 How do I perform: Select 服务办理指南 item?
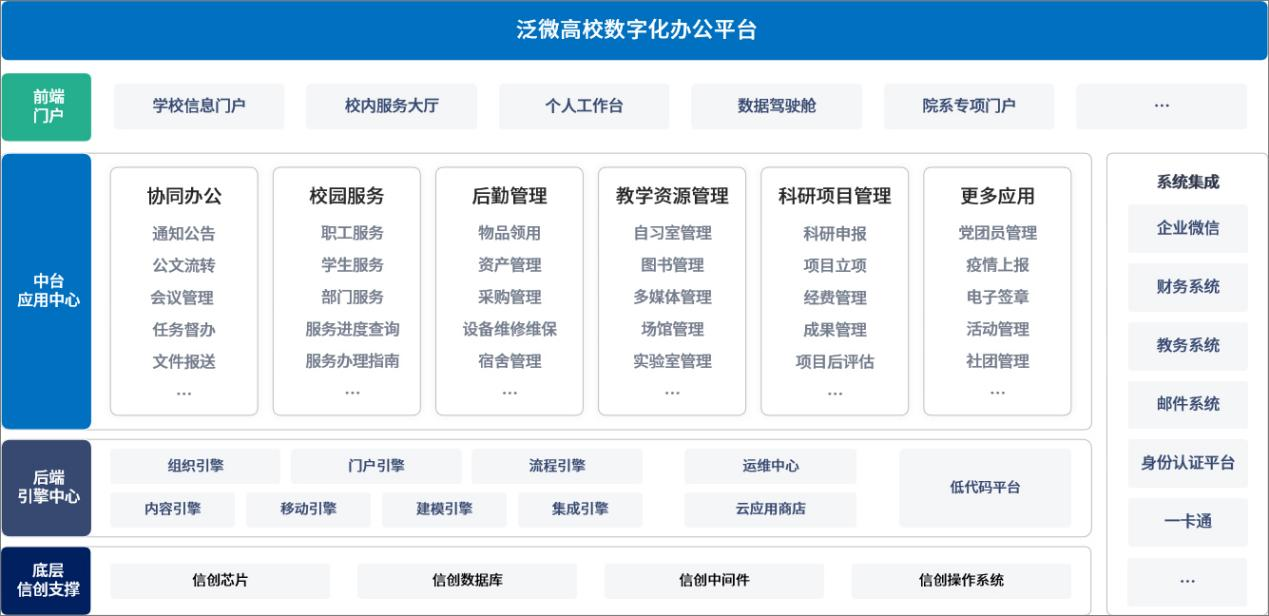(x=352, y=361)
